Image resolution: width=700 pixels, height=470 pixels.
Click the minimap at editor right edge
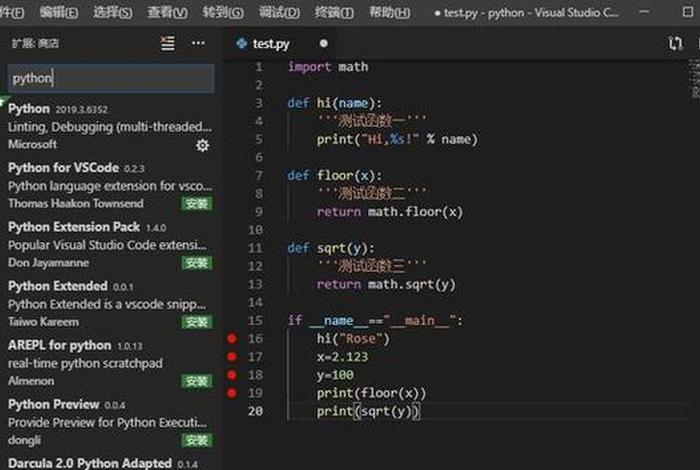click(695, 79)
